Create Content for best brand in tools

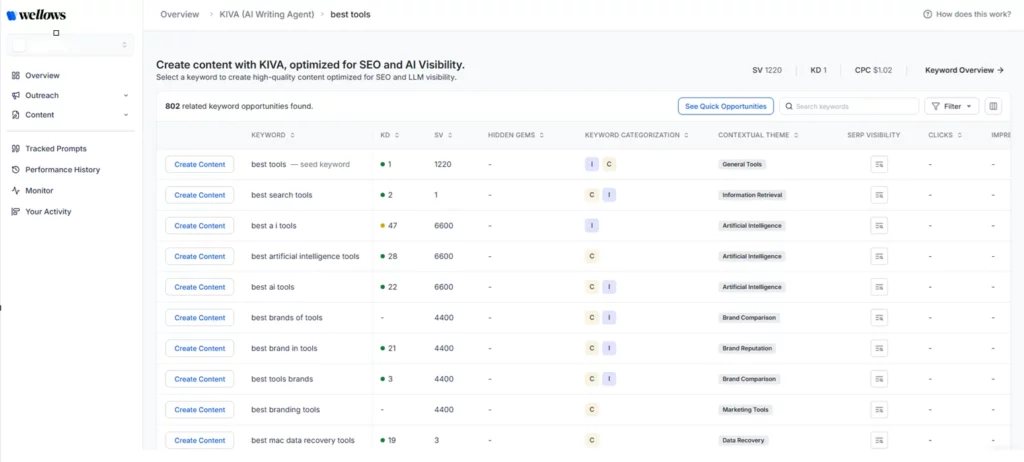(x=199, y=349)
